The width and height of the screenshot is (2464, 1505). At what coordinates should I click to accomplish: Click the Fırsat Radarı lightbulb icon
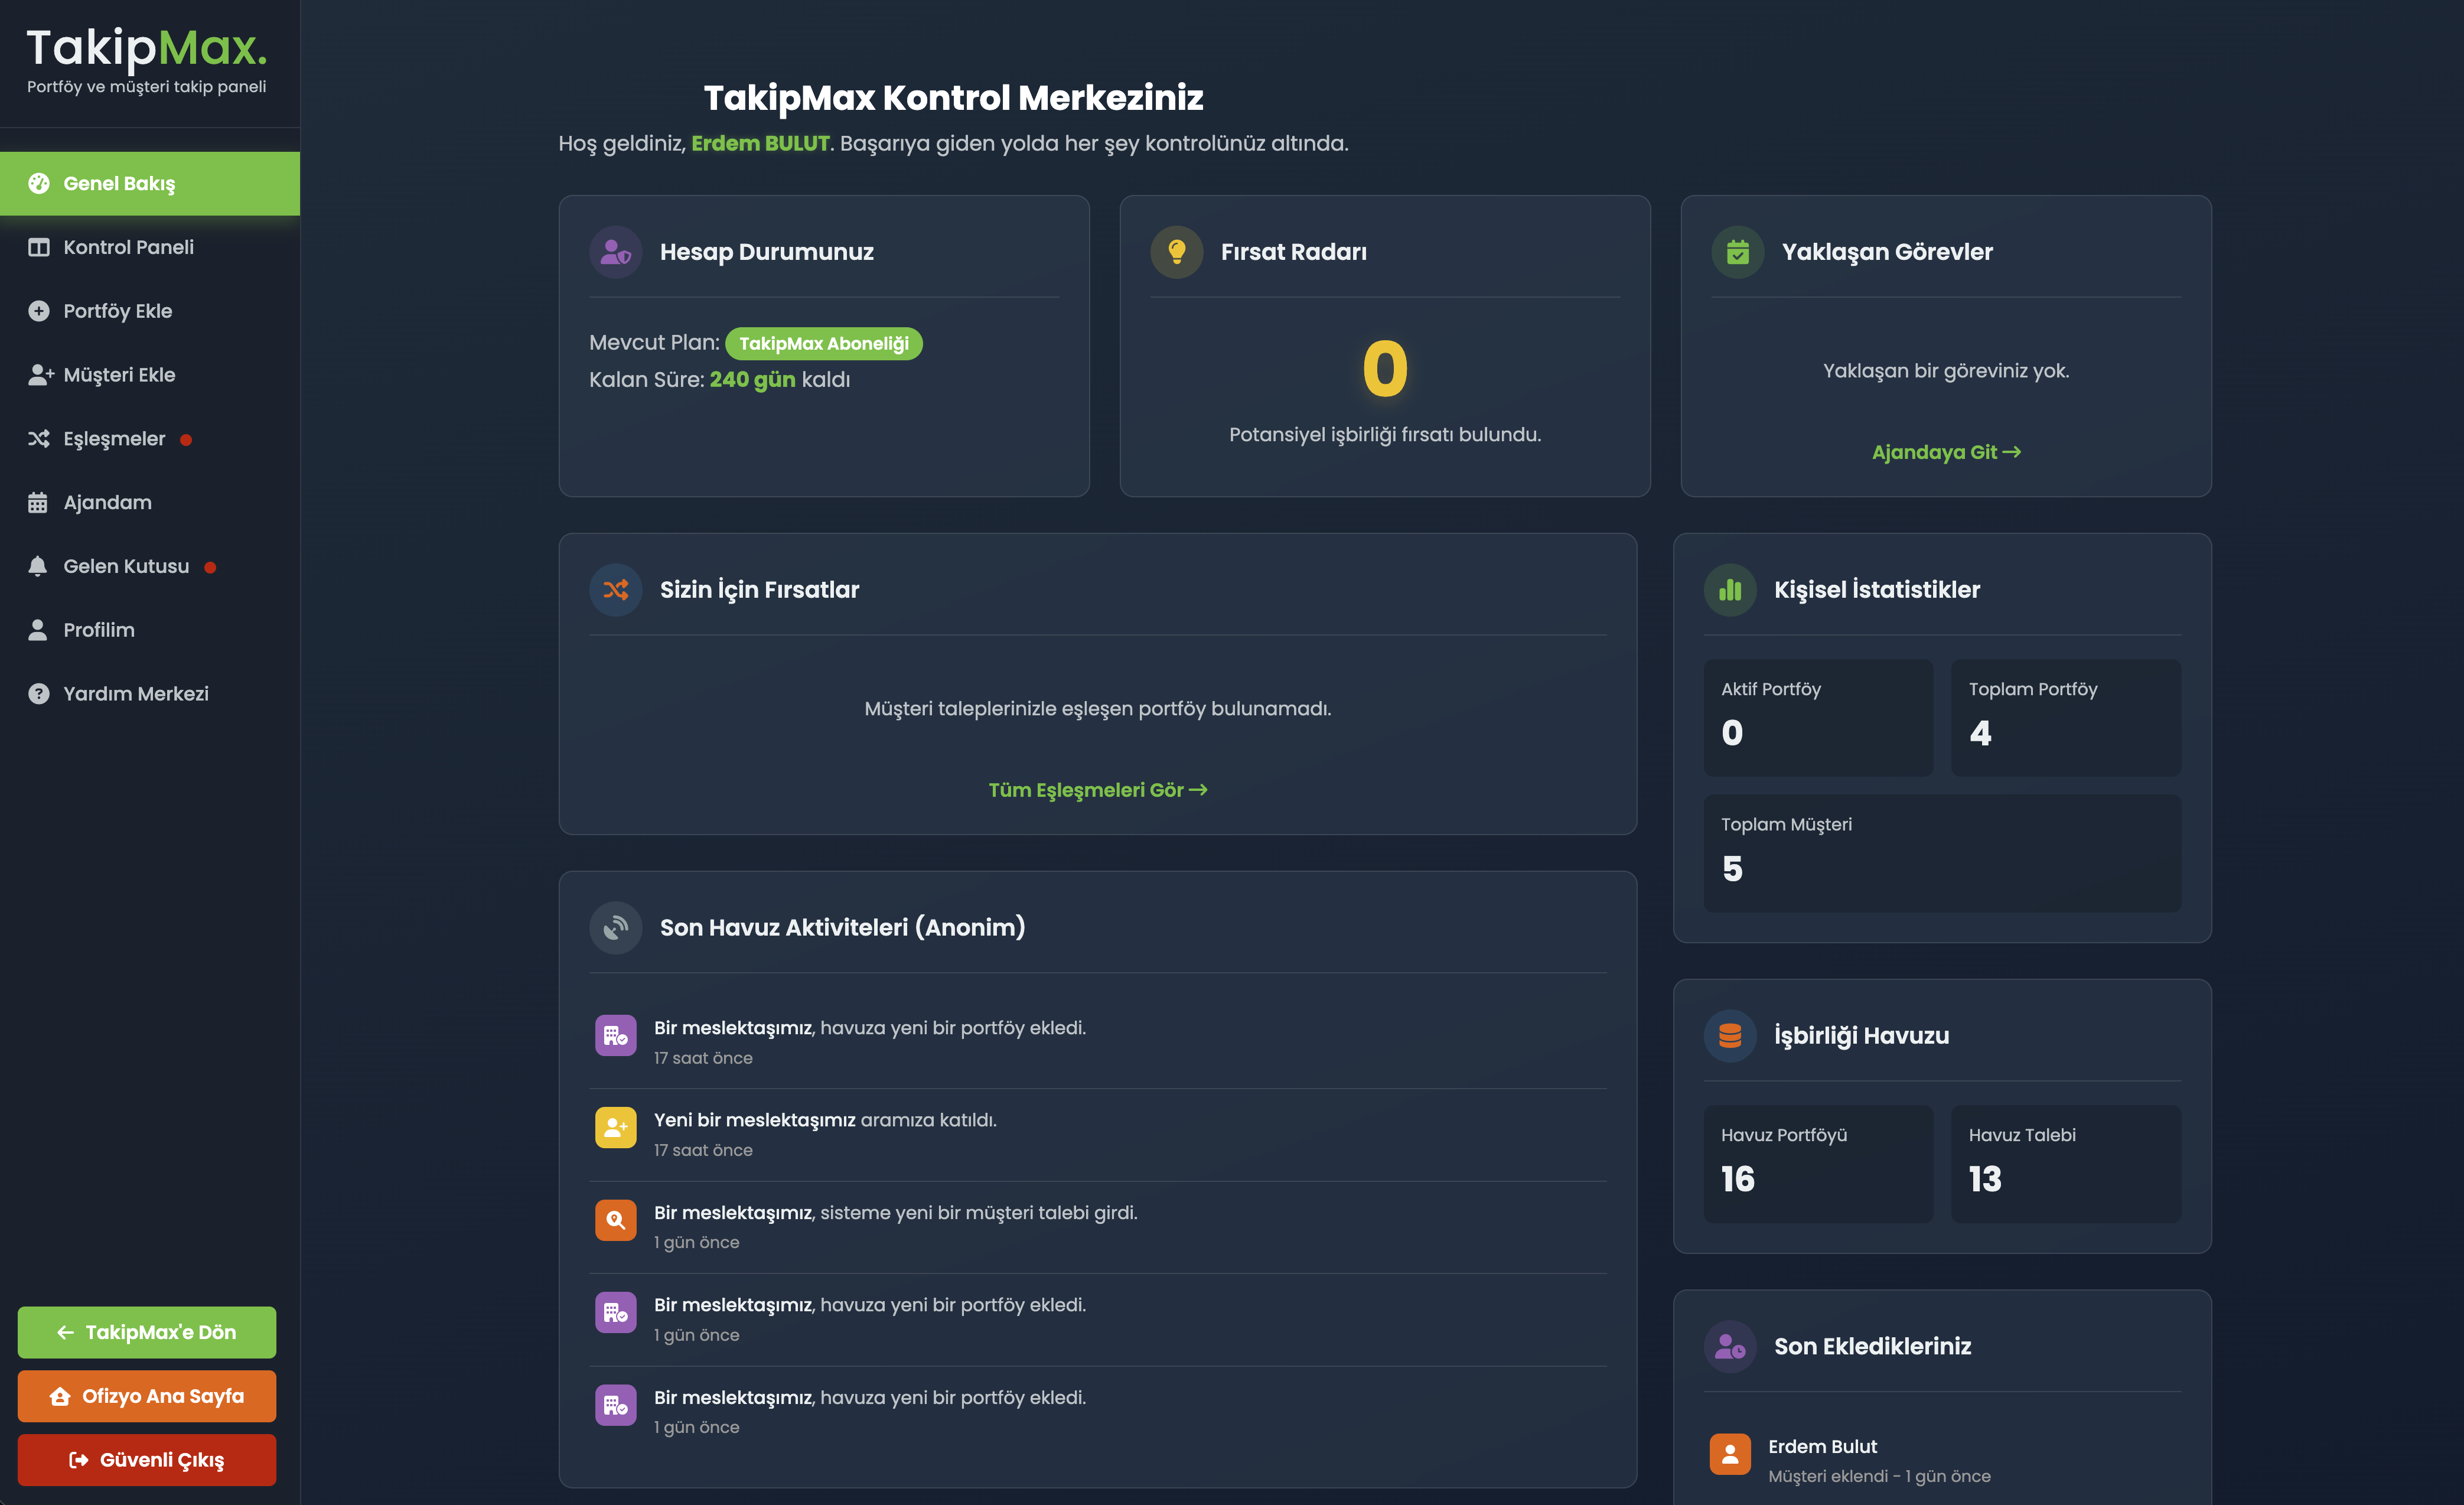click(1176, 252)
